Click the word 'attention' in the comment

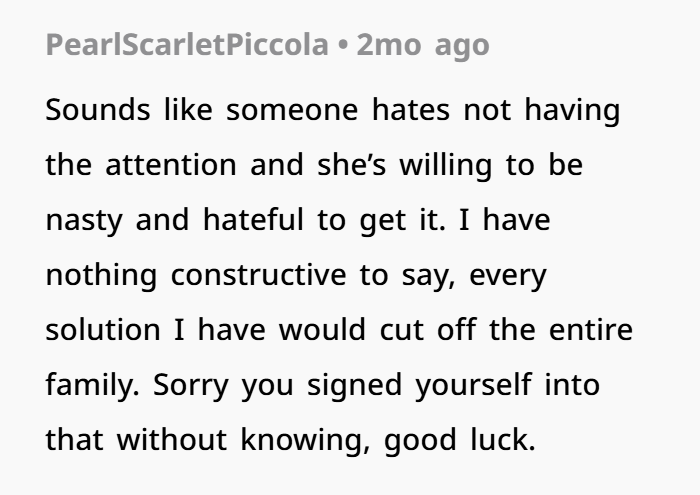(x=171, y=165)
